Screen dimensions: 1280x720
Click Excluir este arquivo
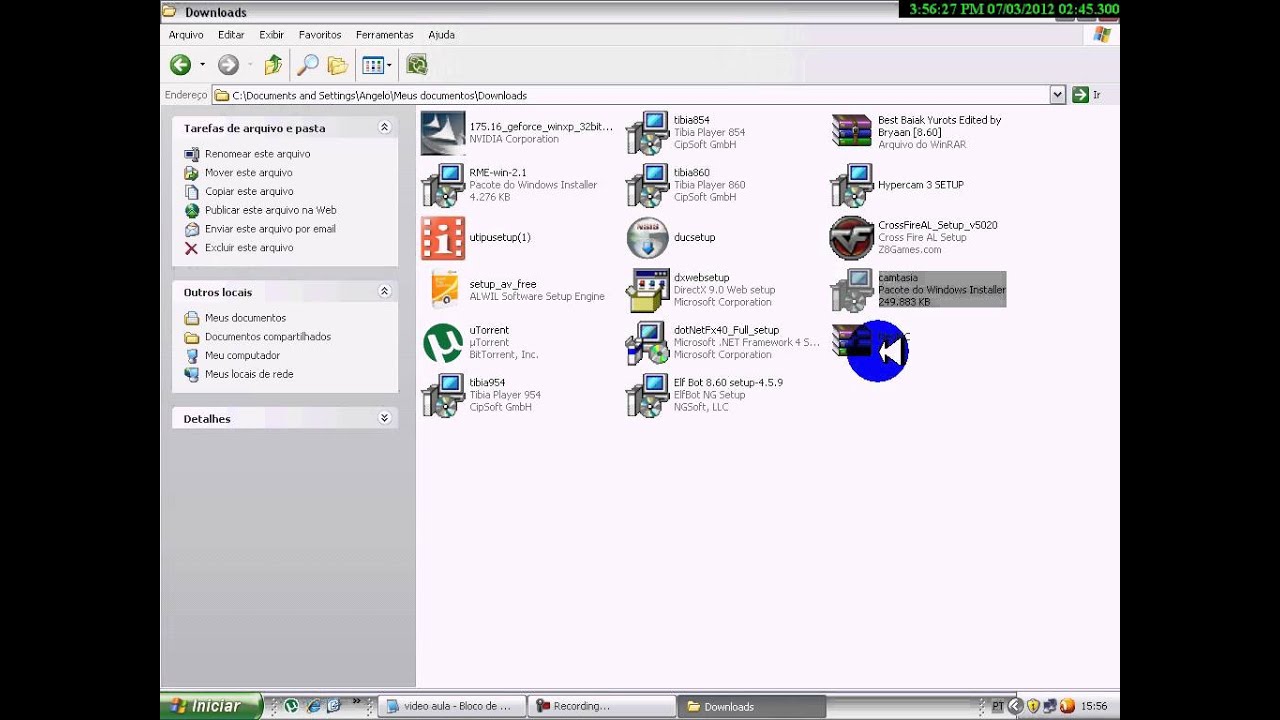[249, 248]
